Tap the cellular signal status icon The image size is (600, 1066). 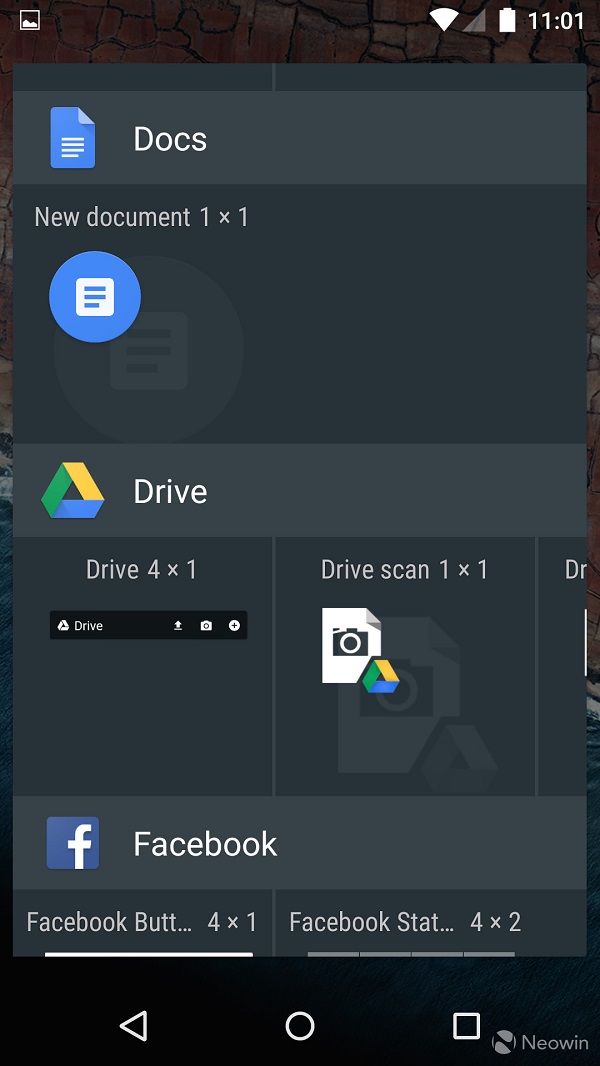474,20
